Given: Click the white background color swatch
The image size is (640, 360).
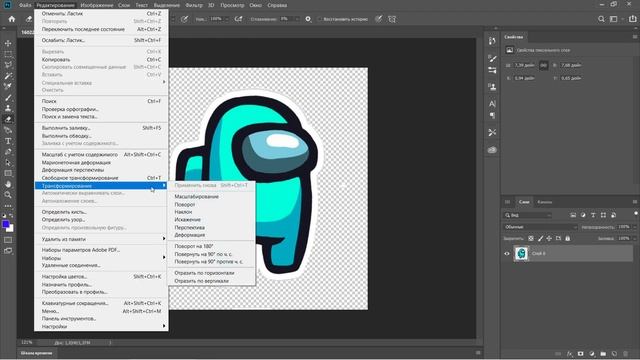Looking at the screenshot, I should [10, 228].
